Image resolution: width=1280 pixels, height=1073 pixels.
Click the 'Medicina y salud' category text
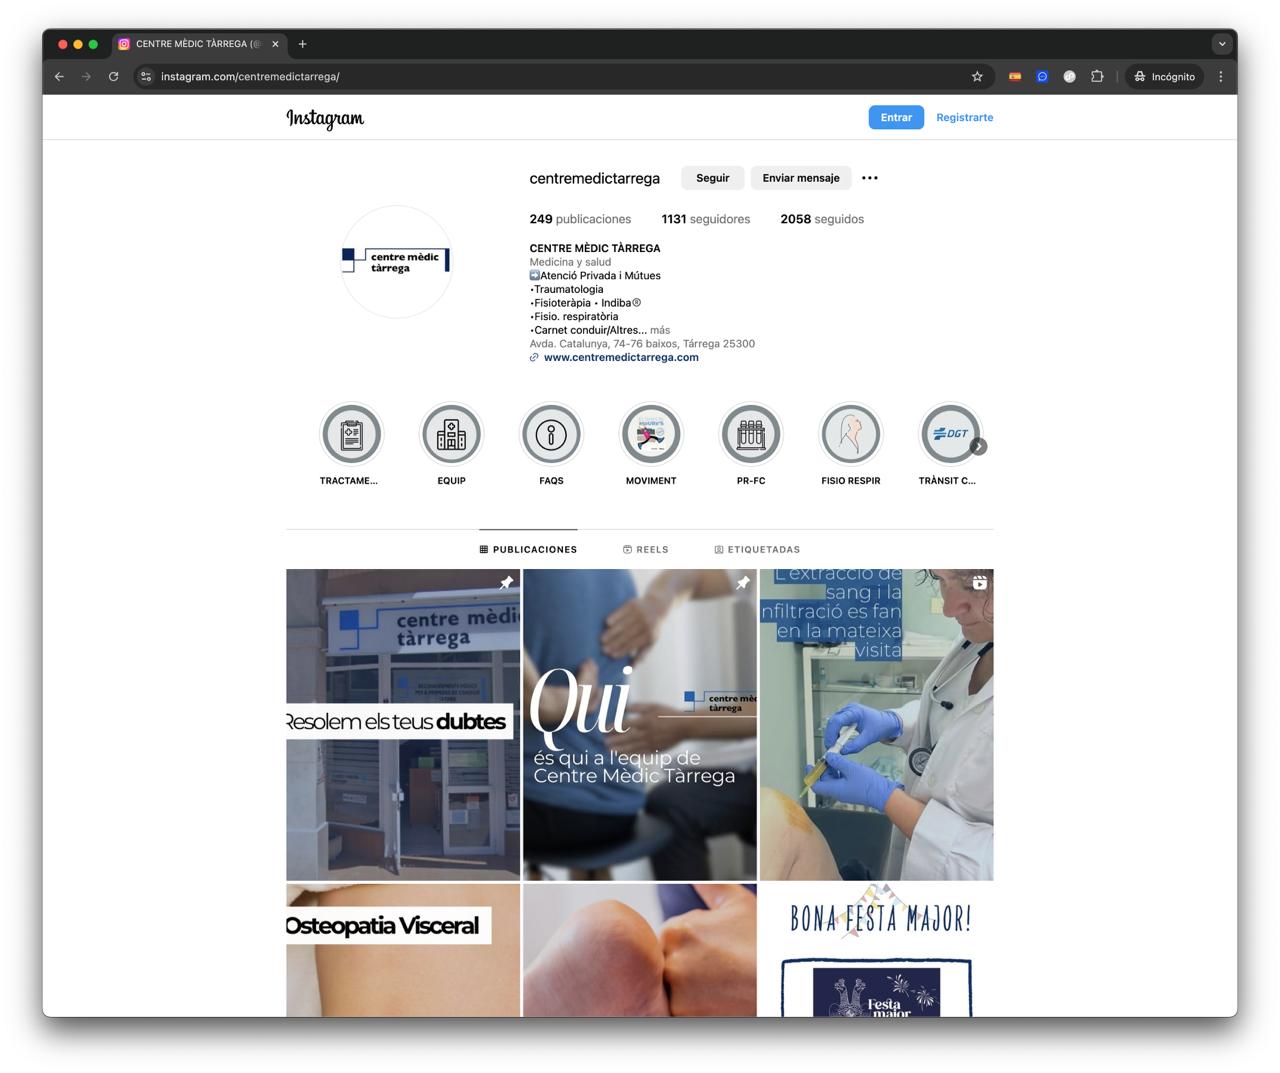[x=570, y=262]
